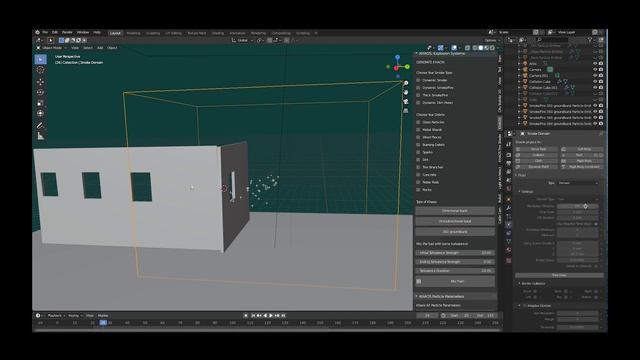Viewport: 640px width, 360px height.
Task: Click the Play animation button in timeline
Action: coord(271,316)
